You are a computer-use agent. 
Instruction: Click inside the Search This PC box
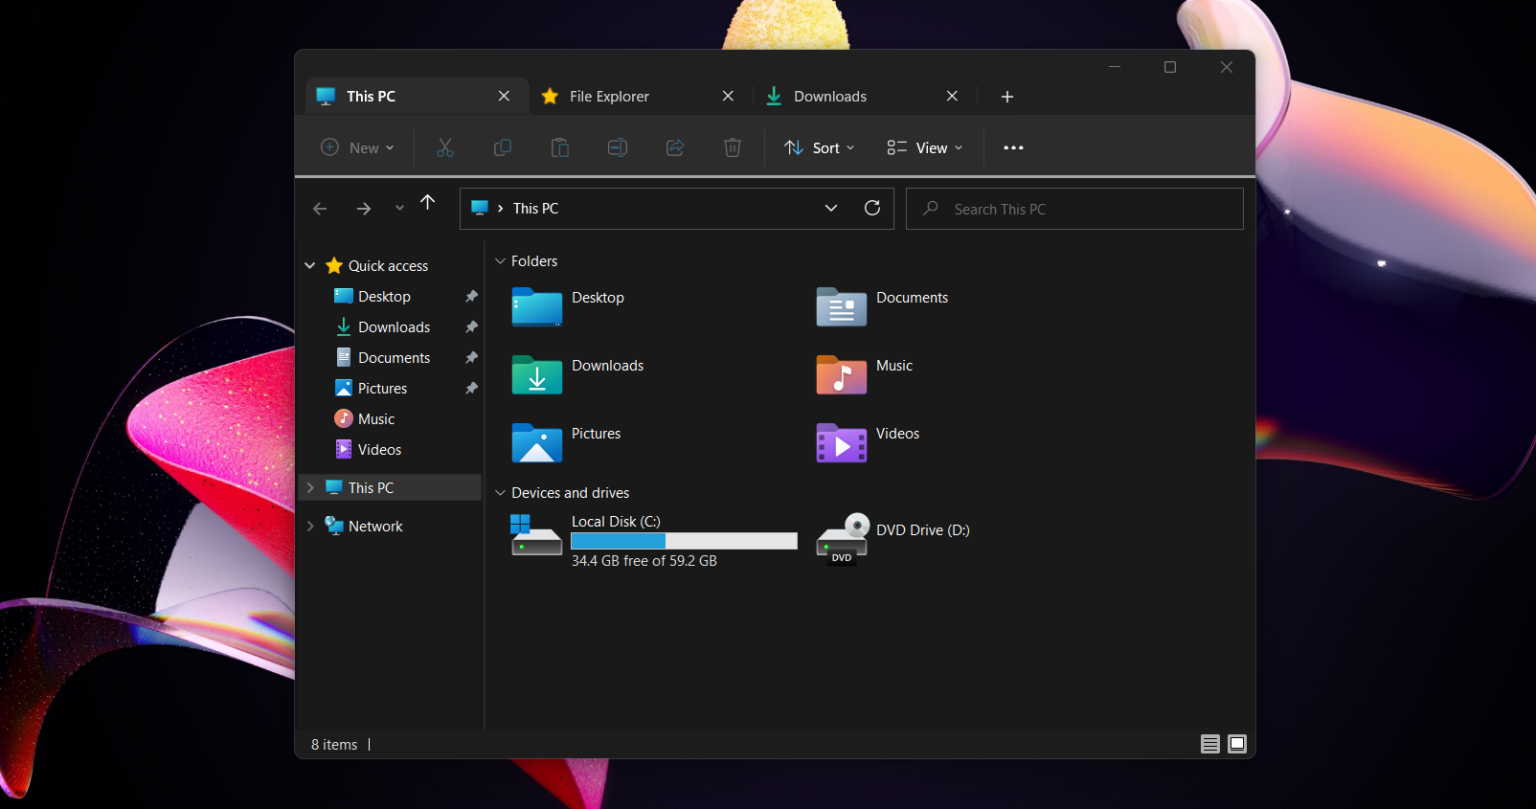tap(1074, 208)
